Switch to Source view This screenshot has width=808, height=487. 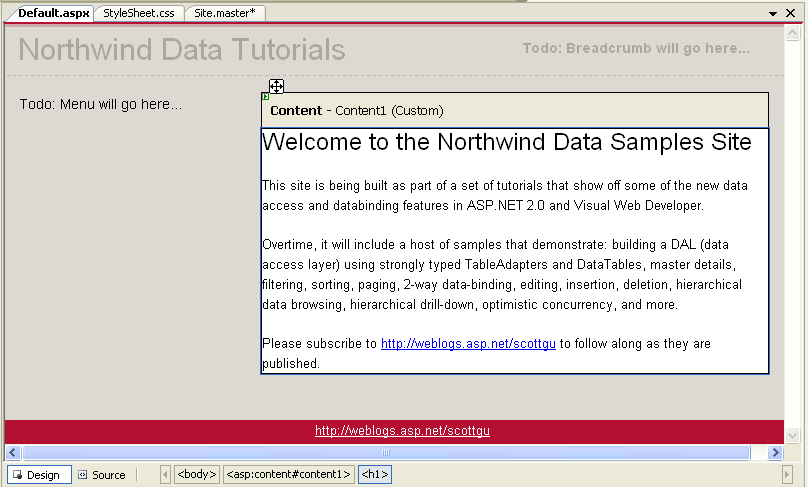[102, 475]
